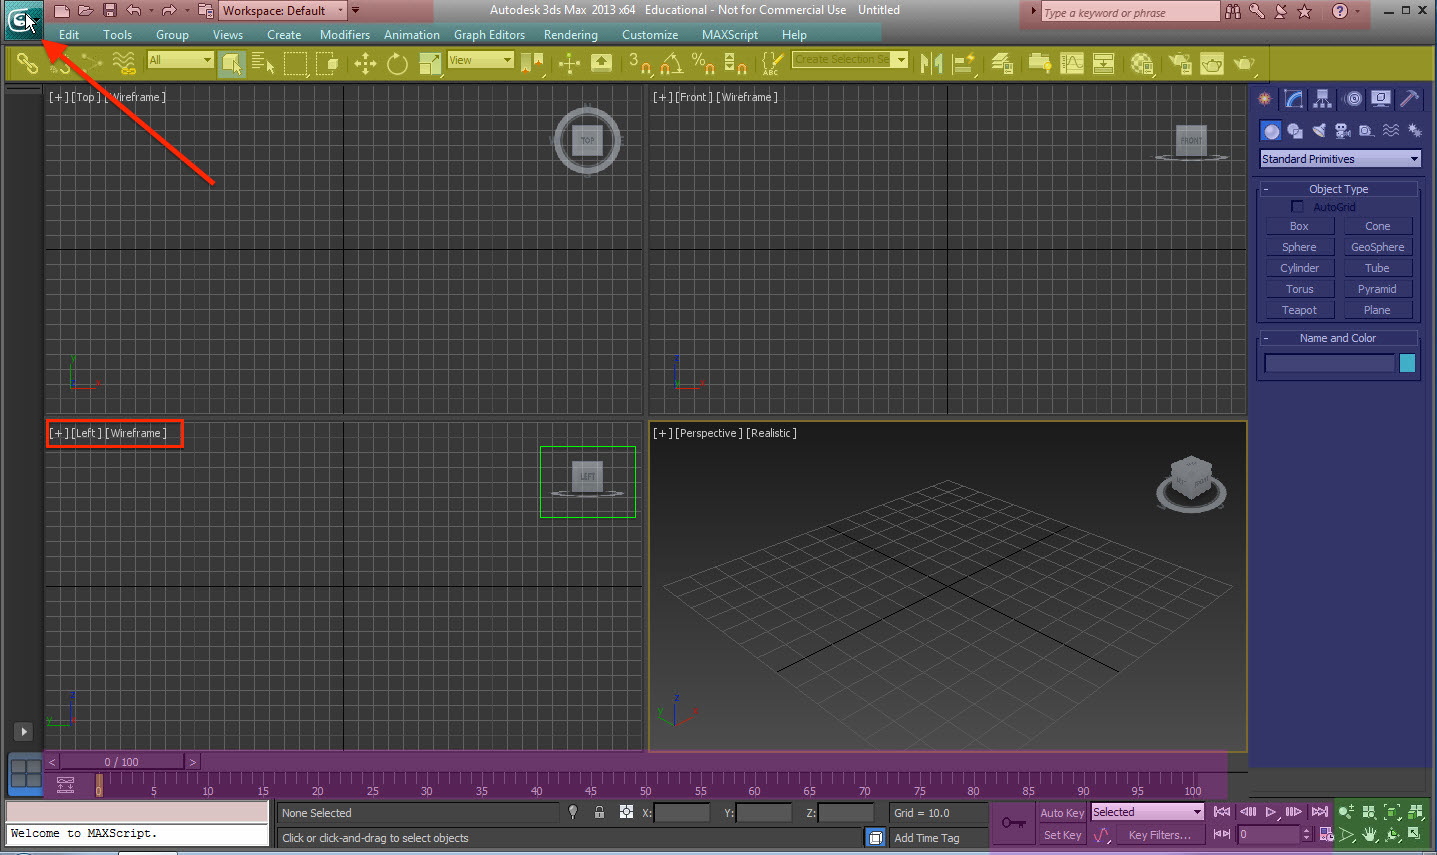This screenshot has height=855, width=1437.
Task: Click the Cylinder primitive button
Action: pyautogui.click(x=1299, y=268)
